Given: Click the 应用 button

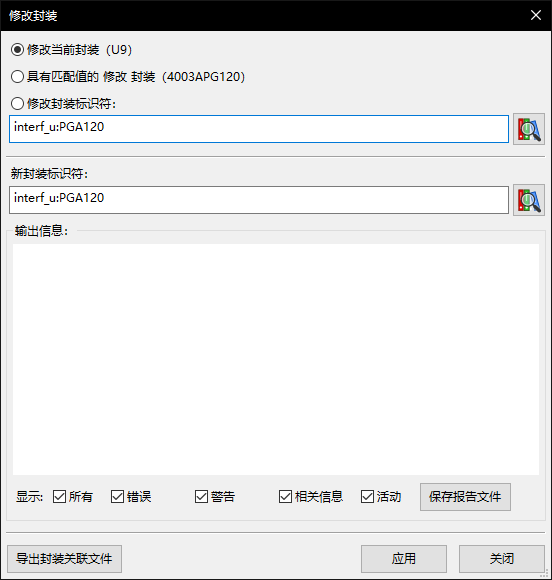Looking at the screenshot, I should tap(404, 559).
